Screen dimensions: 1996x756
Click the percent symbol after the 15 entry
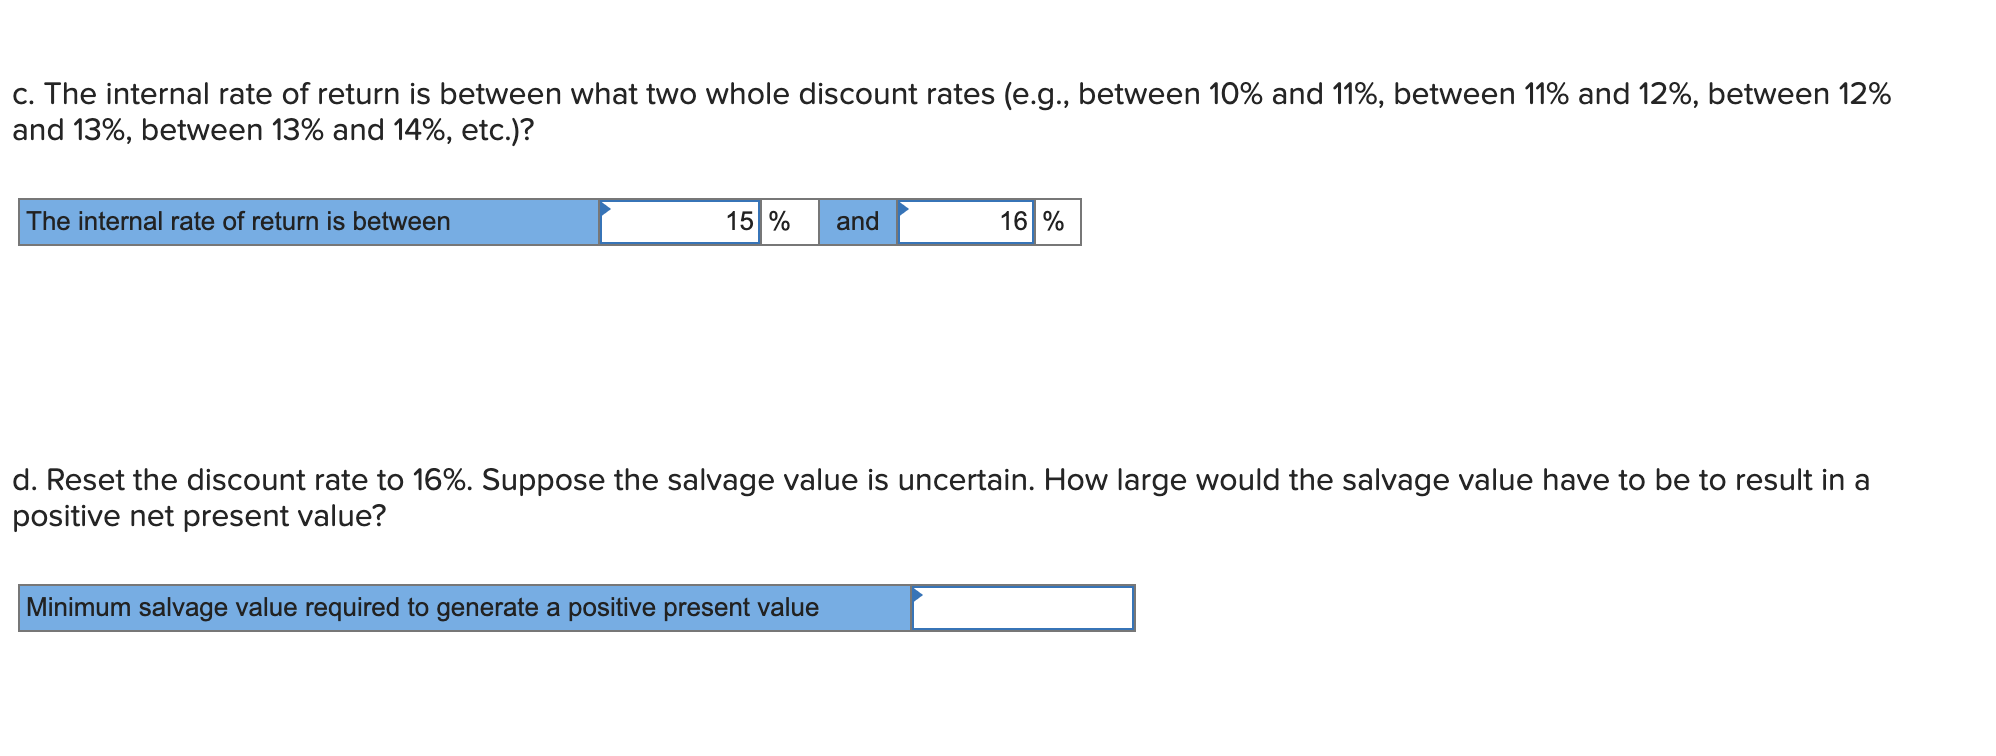coord(778,222)
